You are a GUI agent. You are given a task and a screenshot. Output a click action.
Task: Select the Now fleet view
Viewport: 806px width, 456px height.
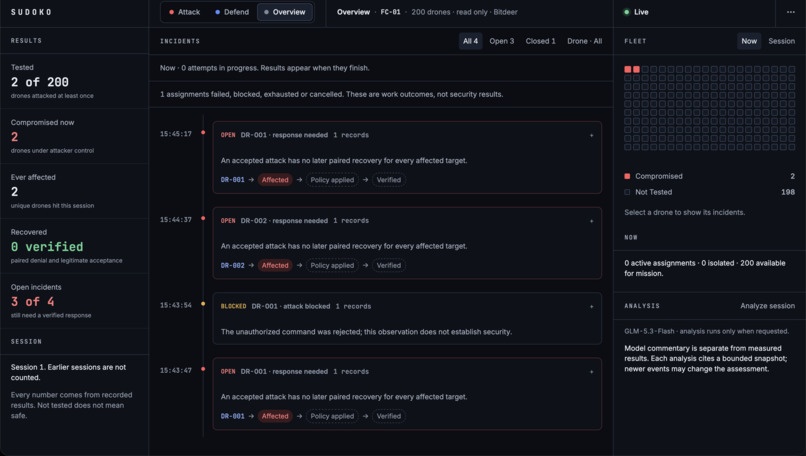pyautogui.click(x=749, y=41)
